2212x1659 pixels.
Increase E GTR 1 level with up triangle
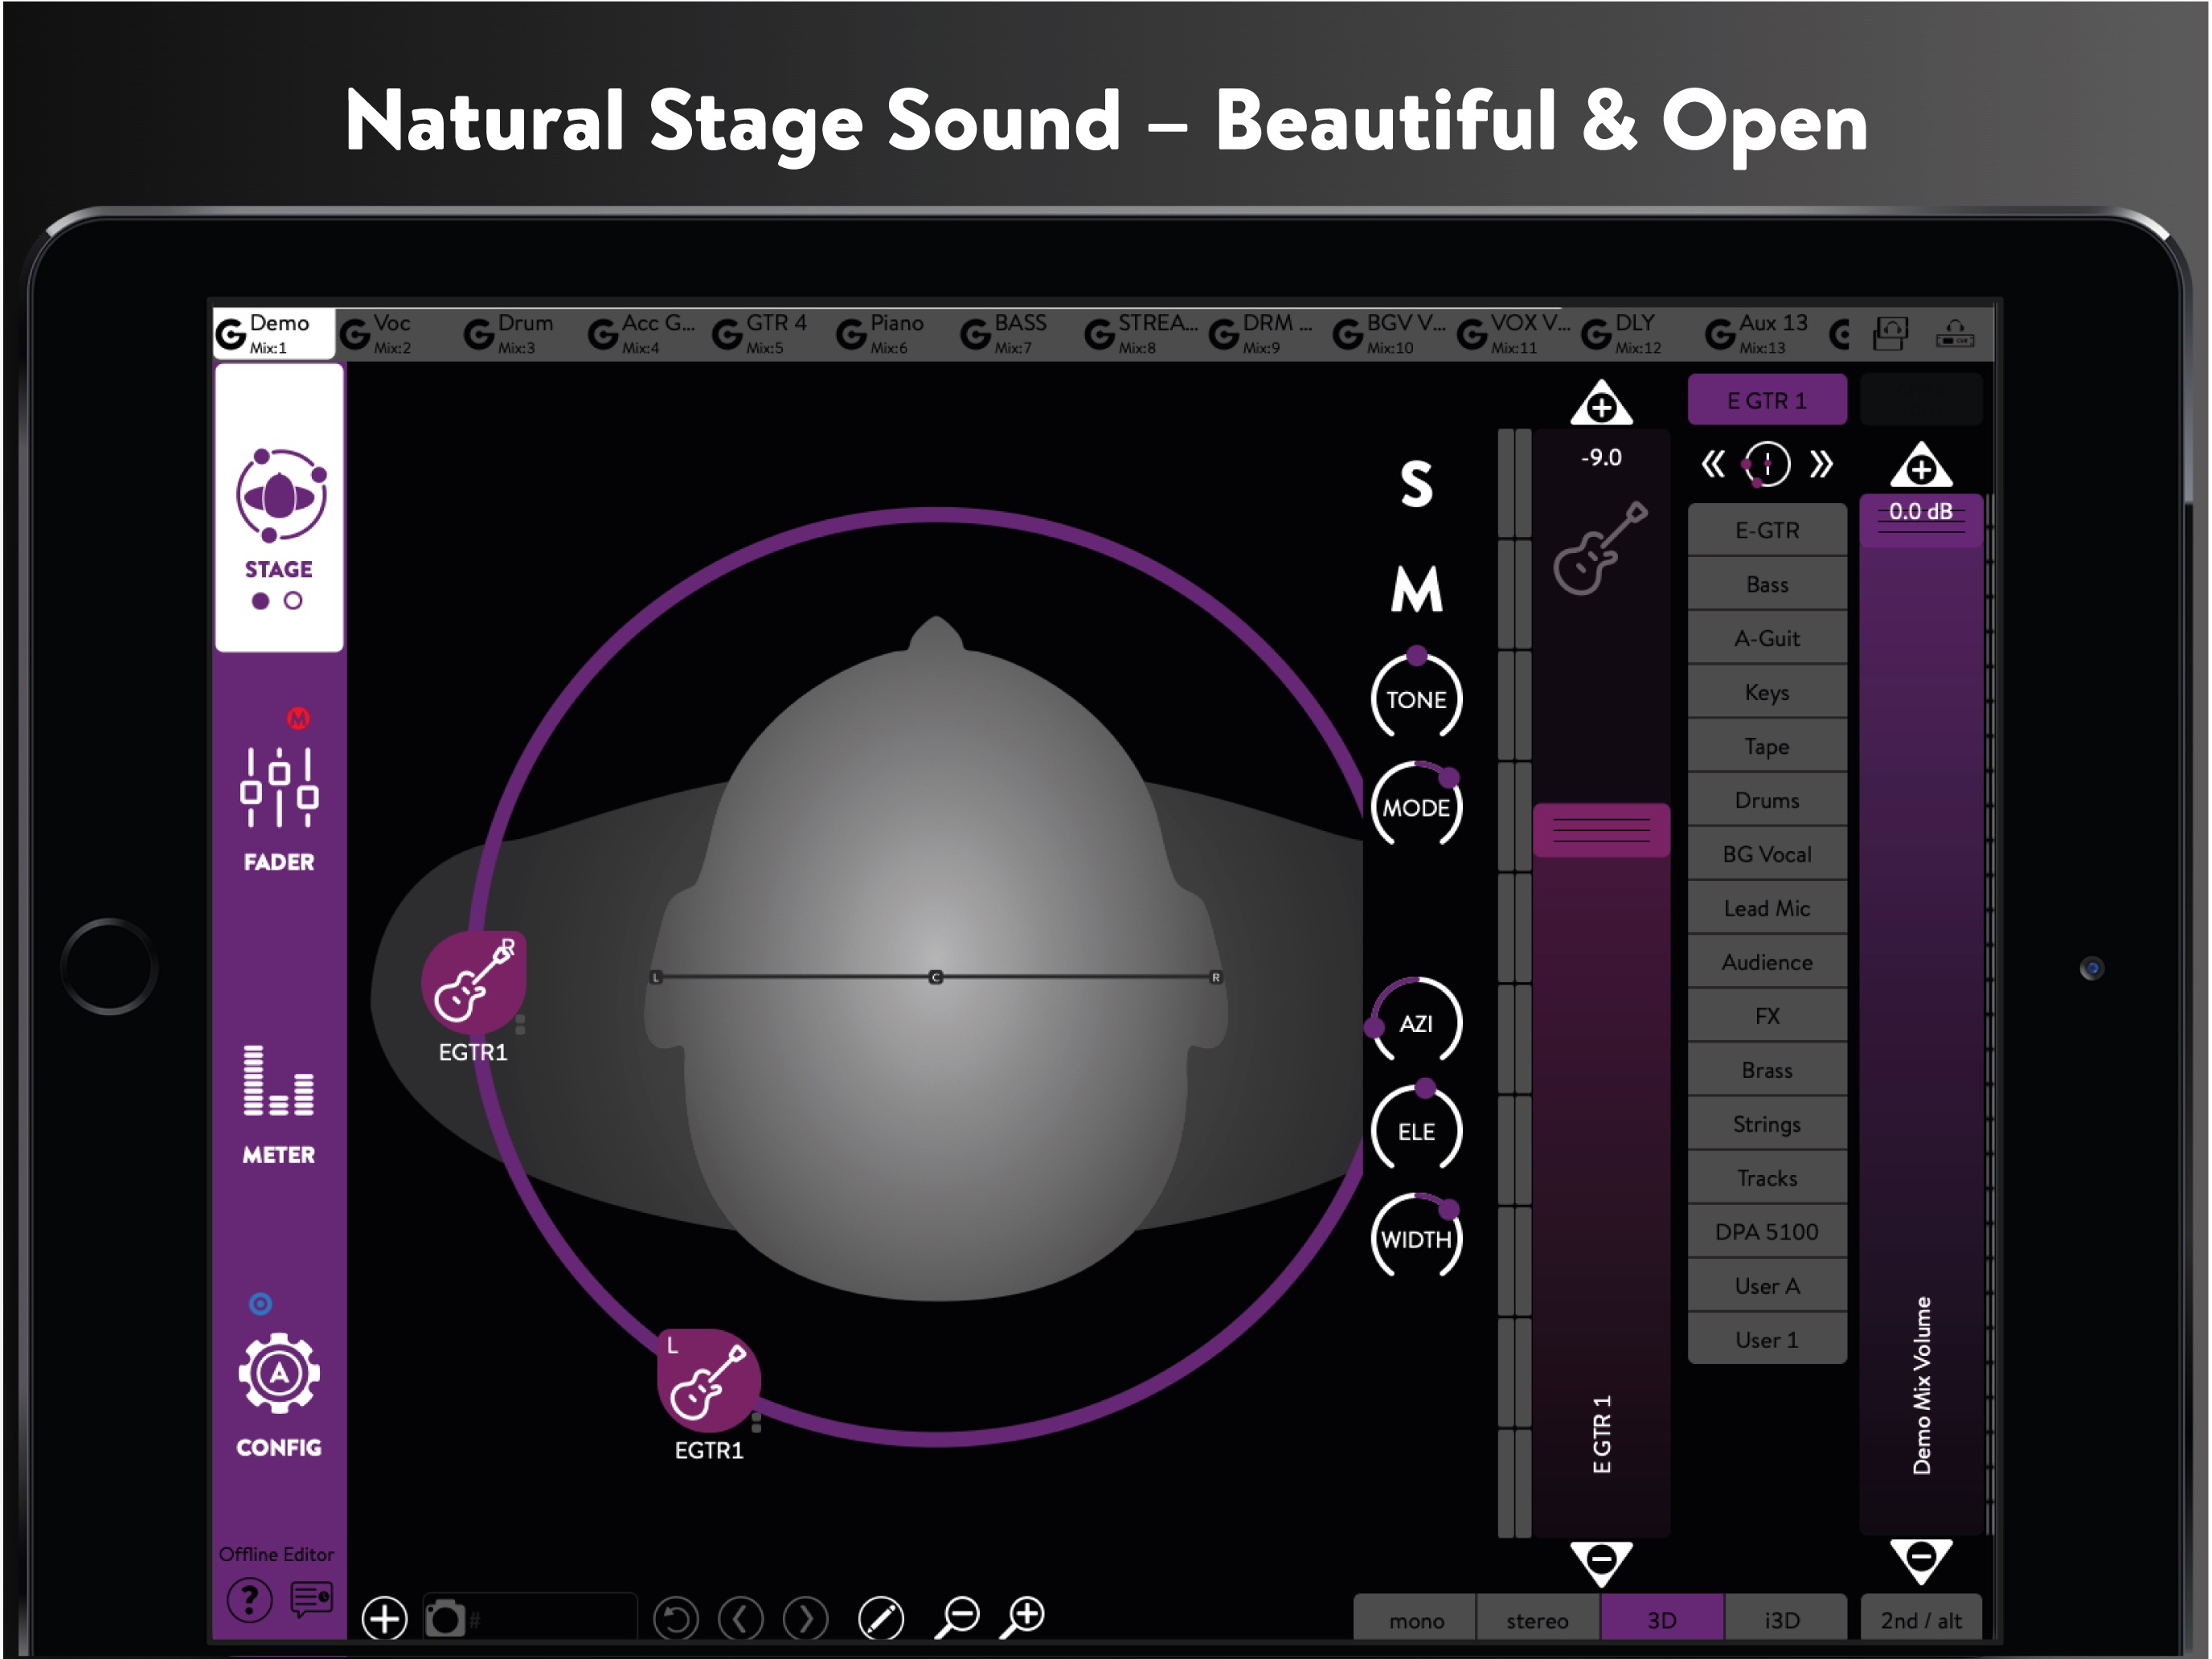1601,403
